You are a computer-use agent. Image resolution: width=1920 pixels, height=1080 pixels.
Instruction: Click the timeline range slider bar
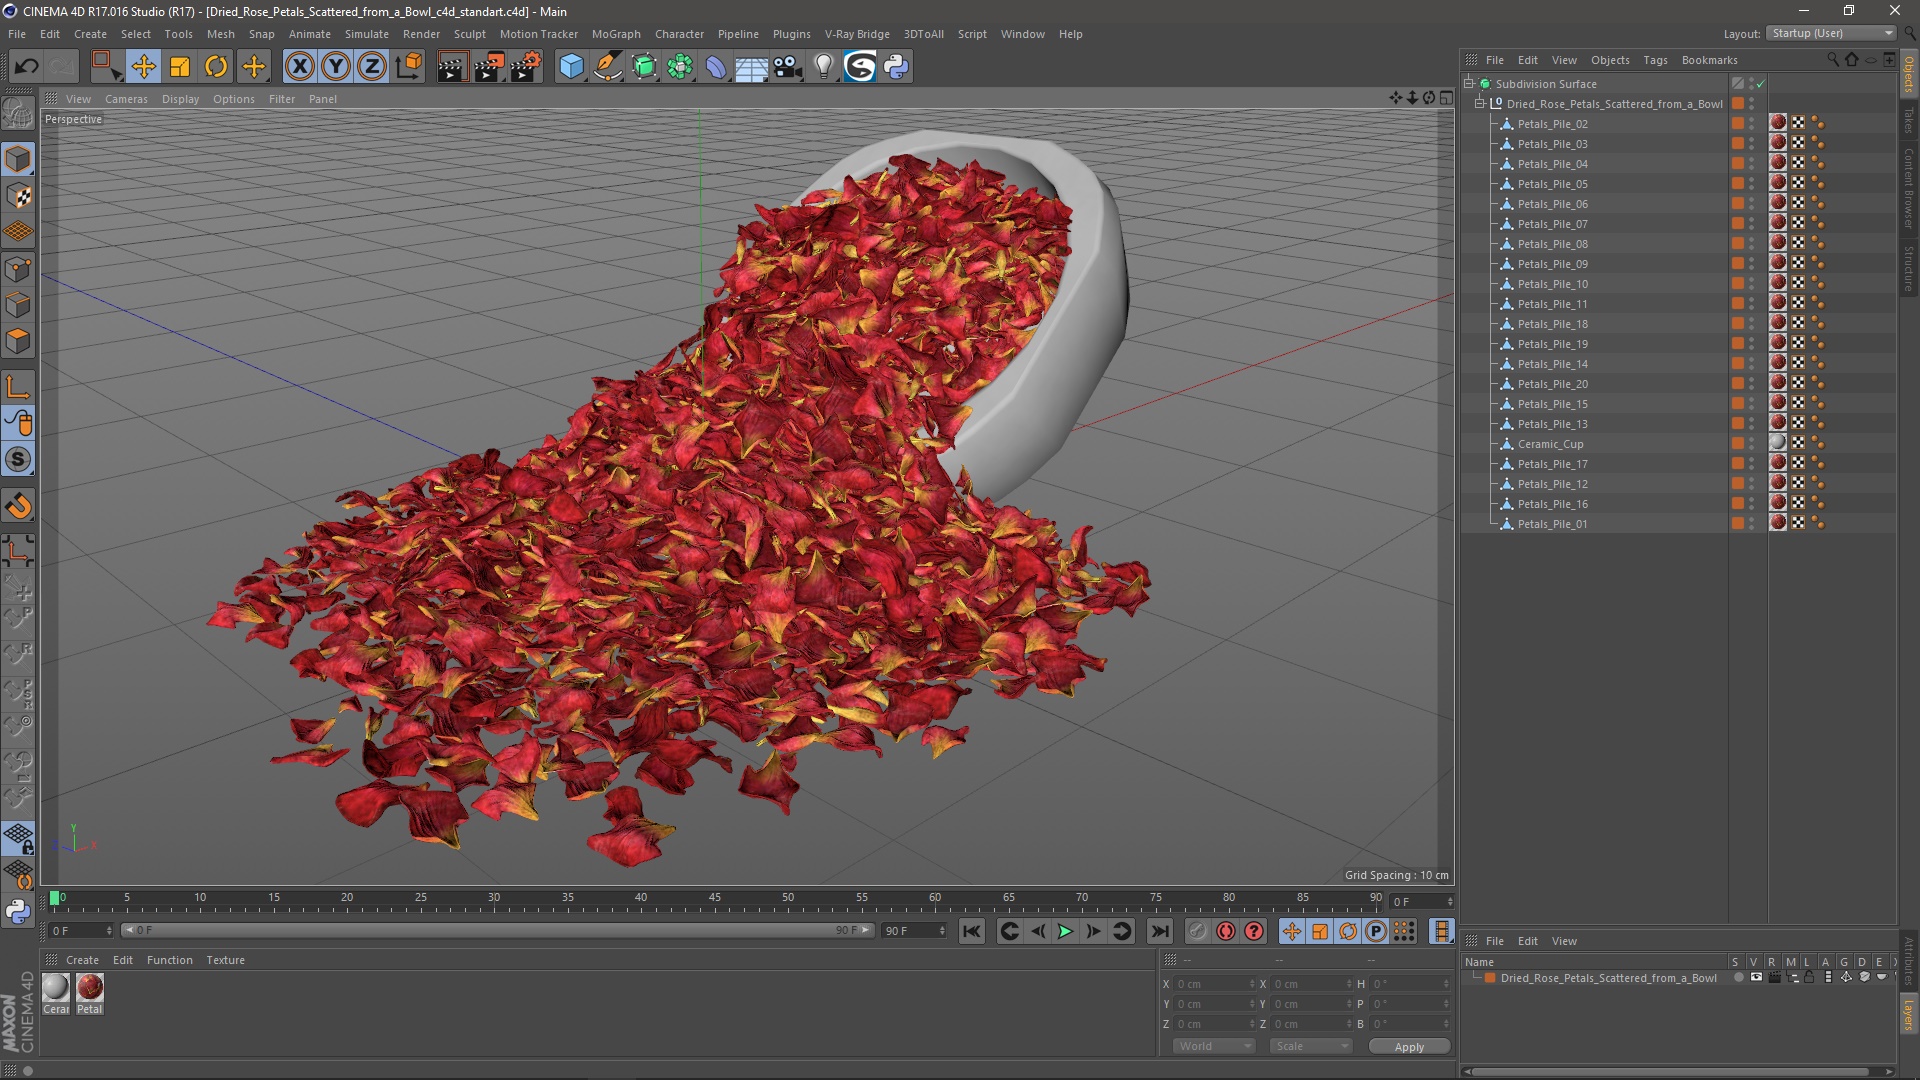497,930
